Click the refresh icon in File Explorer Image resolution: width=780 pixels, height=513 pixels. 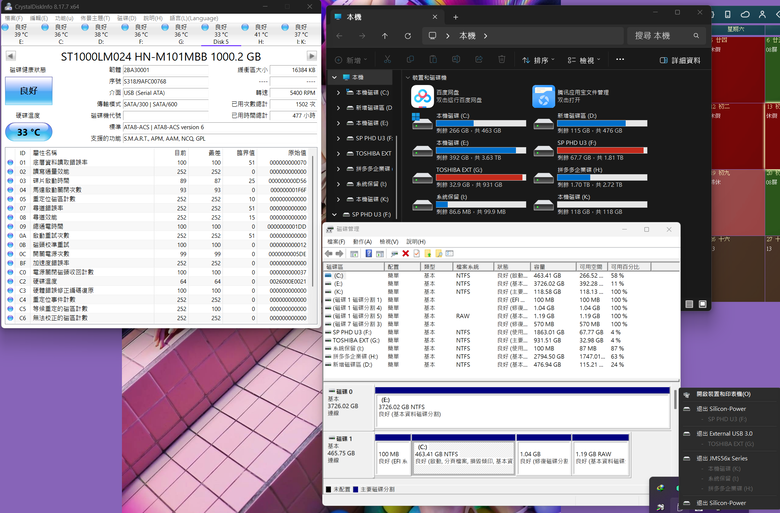pos(407,36)
